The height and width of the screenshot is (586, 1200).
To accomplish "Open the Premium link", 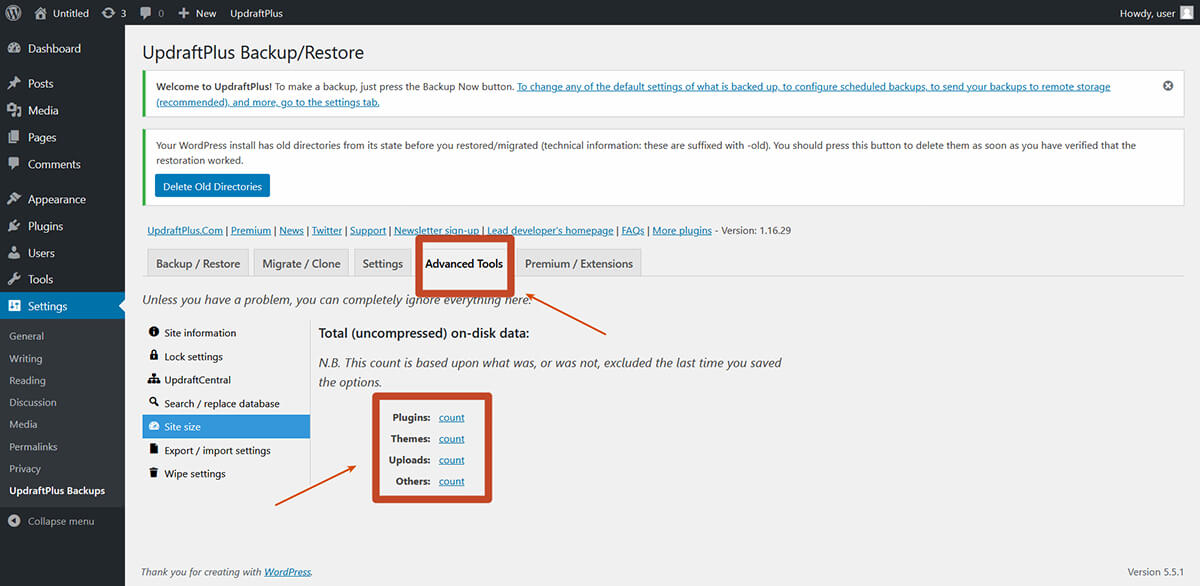I will pyautogui.click(x=251, y=231).
